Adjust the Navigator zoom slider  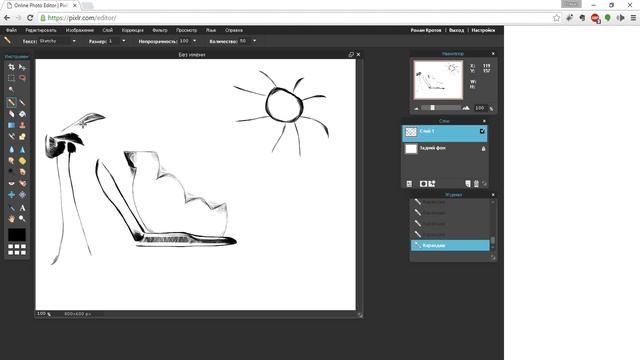pyautogui.click(x=432, y=108)
